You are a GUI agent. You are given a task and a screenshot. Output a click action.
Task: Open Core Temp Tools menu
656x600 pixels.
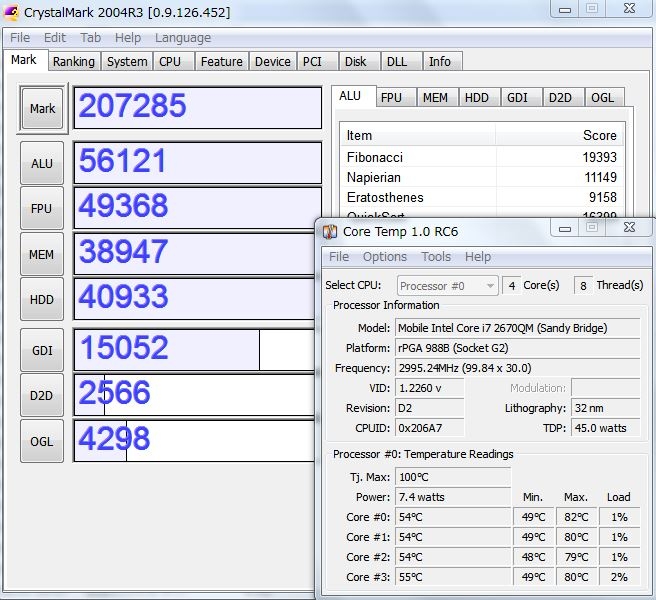coord(436,256)
